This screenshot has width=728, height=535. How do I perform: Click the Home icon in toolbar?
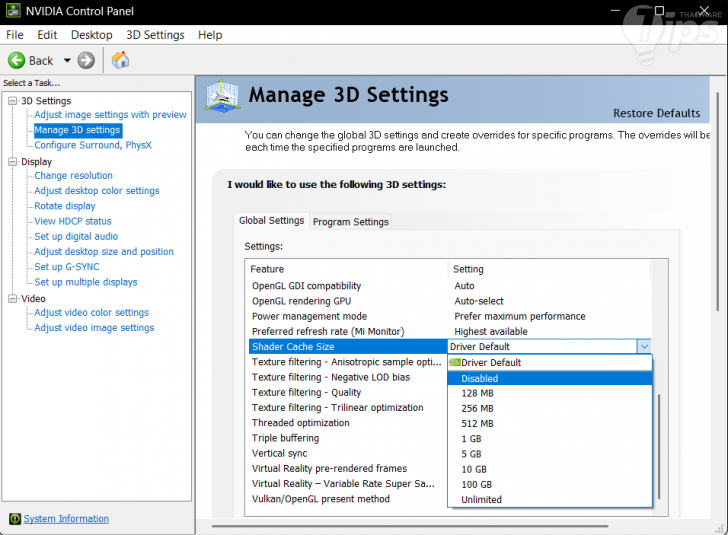[x=120, y=60]
